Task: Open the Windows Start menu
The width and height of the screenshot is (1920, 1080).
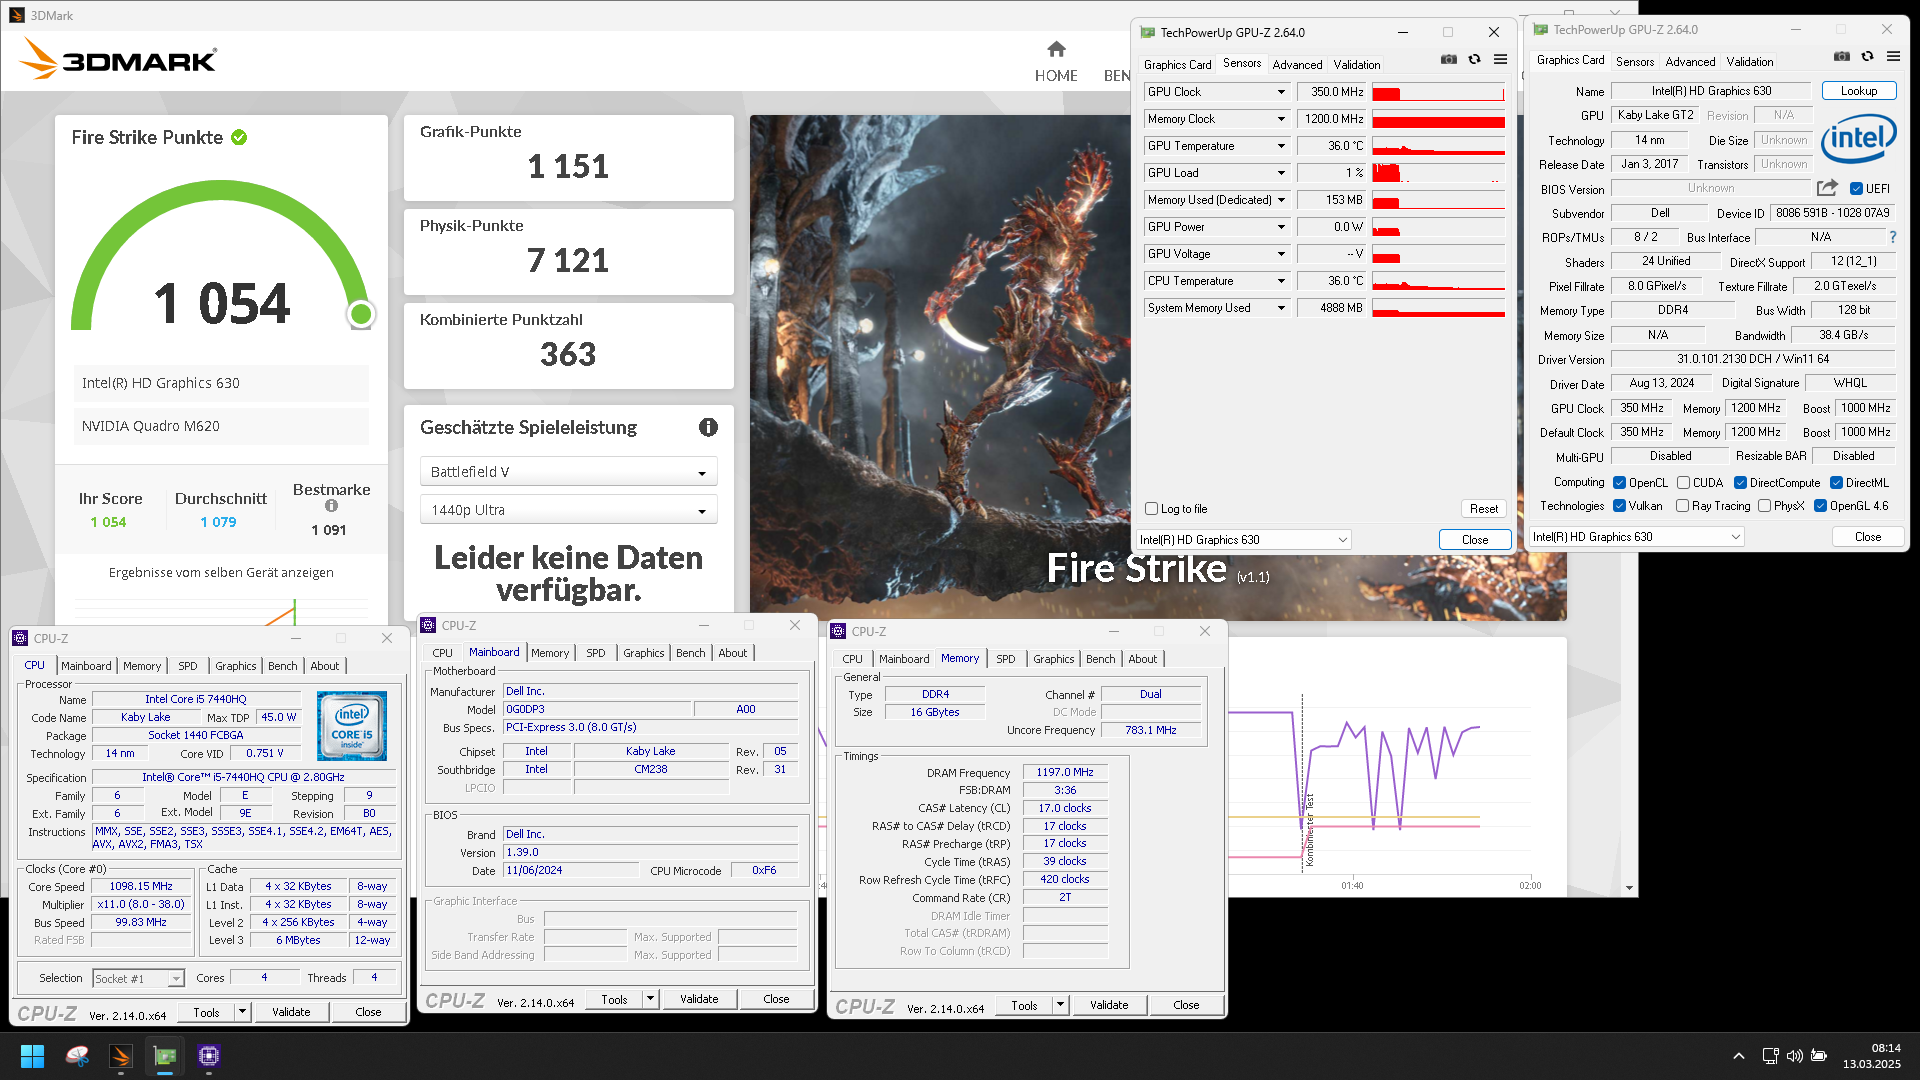Action: [x=32, y=1056]
